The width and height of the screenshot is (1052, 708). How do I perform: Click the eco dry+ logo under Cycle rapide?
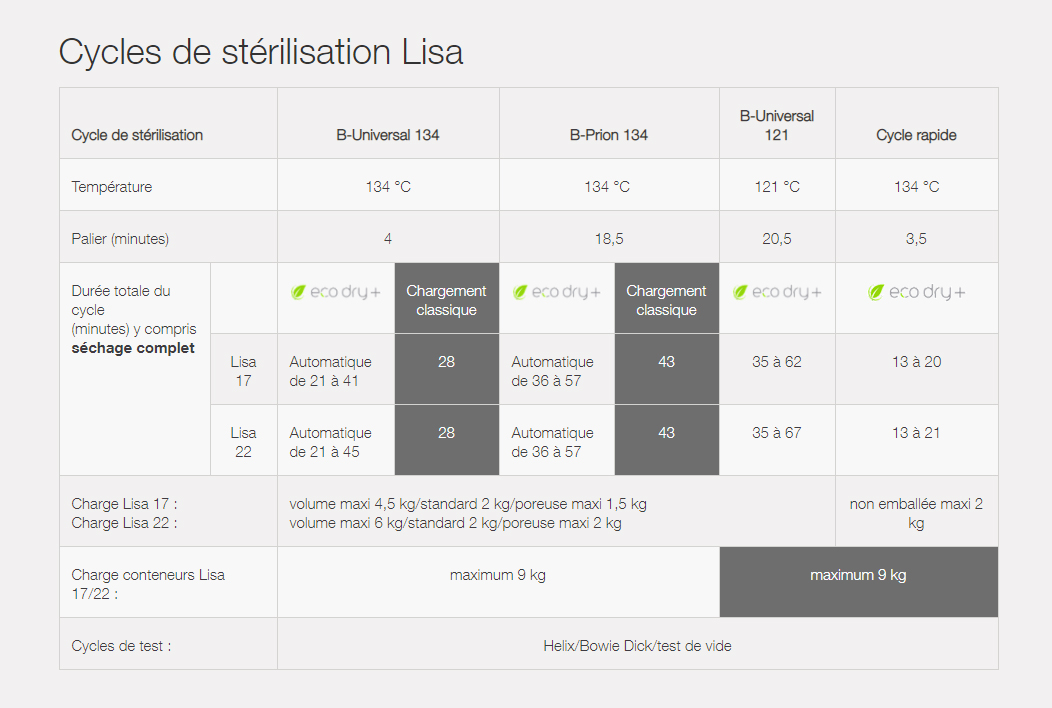[x=916, y=292]
